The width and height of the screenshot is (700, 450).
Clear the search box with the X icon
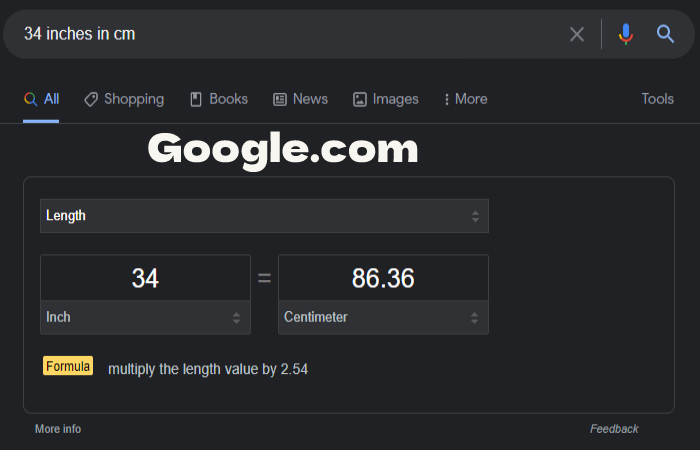pos(577,34)
